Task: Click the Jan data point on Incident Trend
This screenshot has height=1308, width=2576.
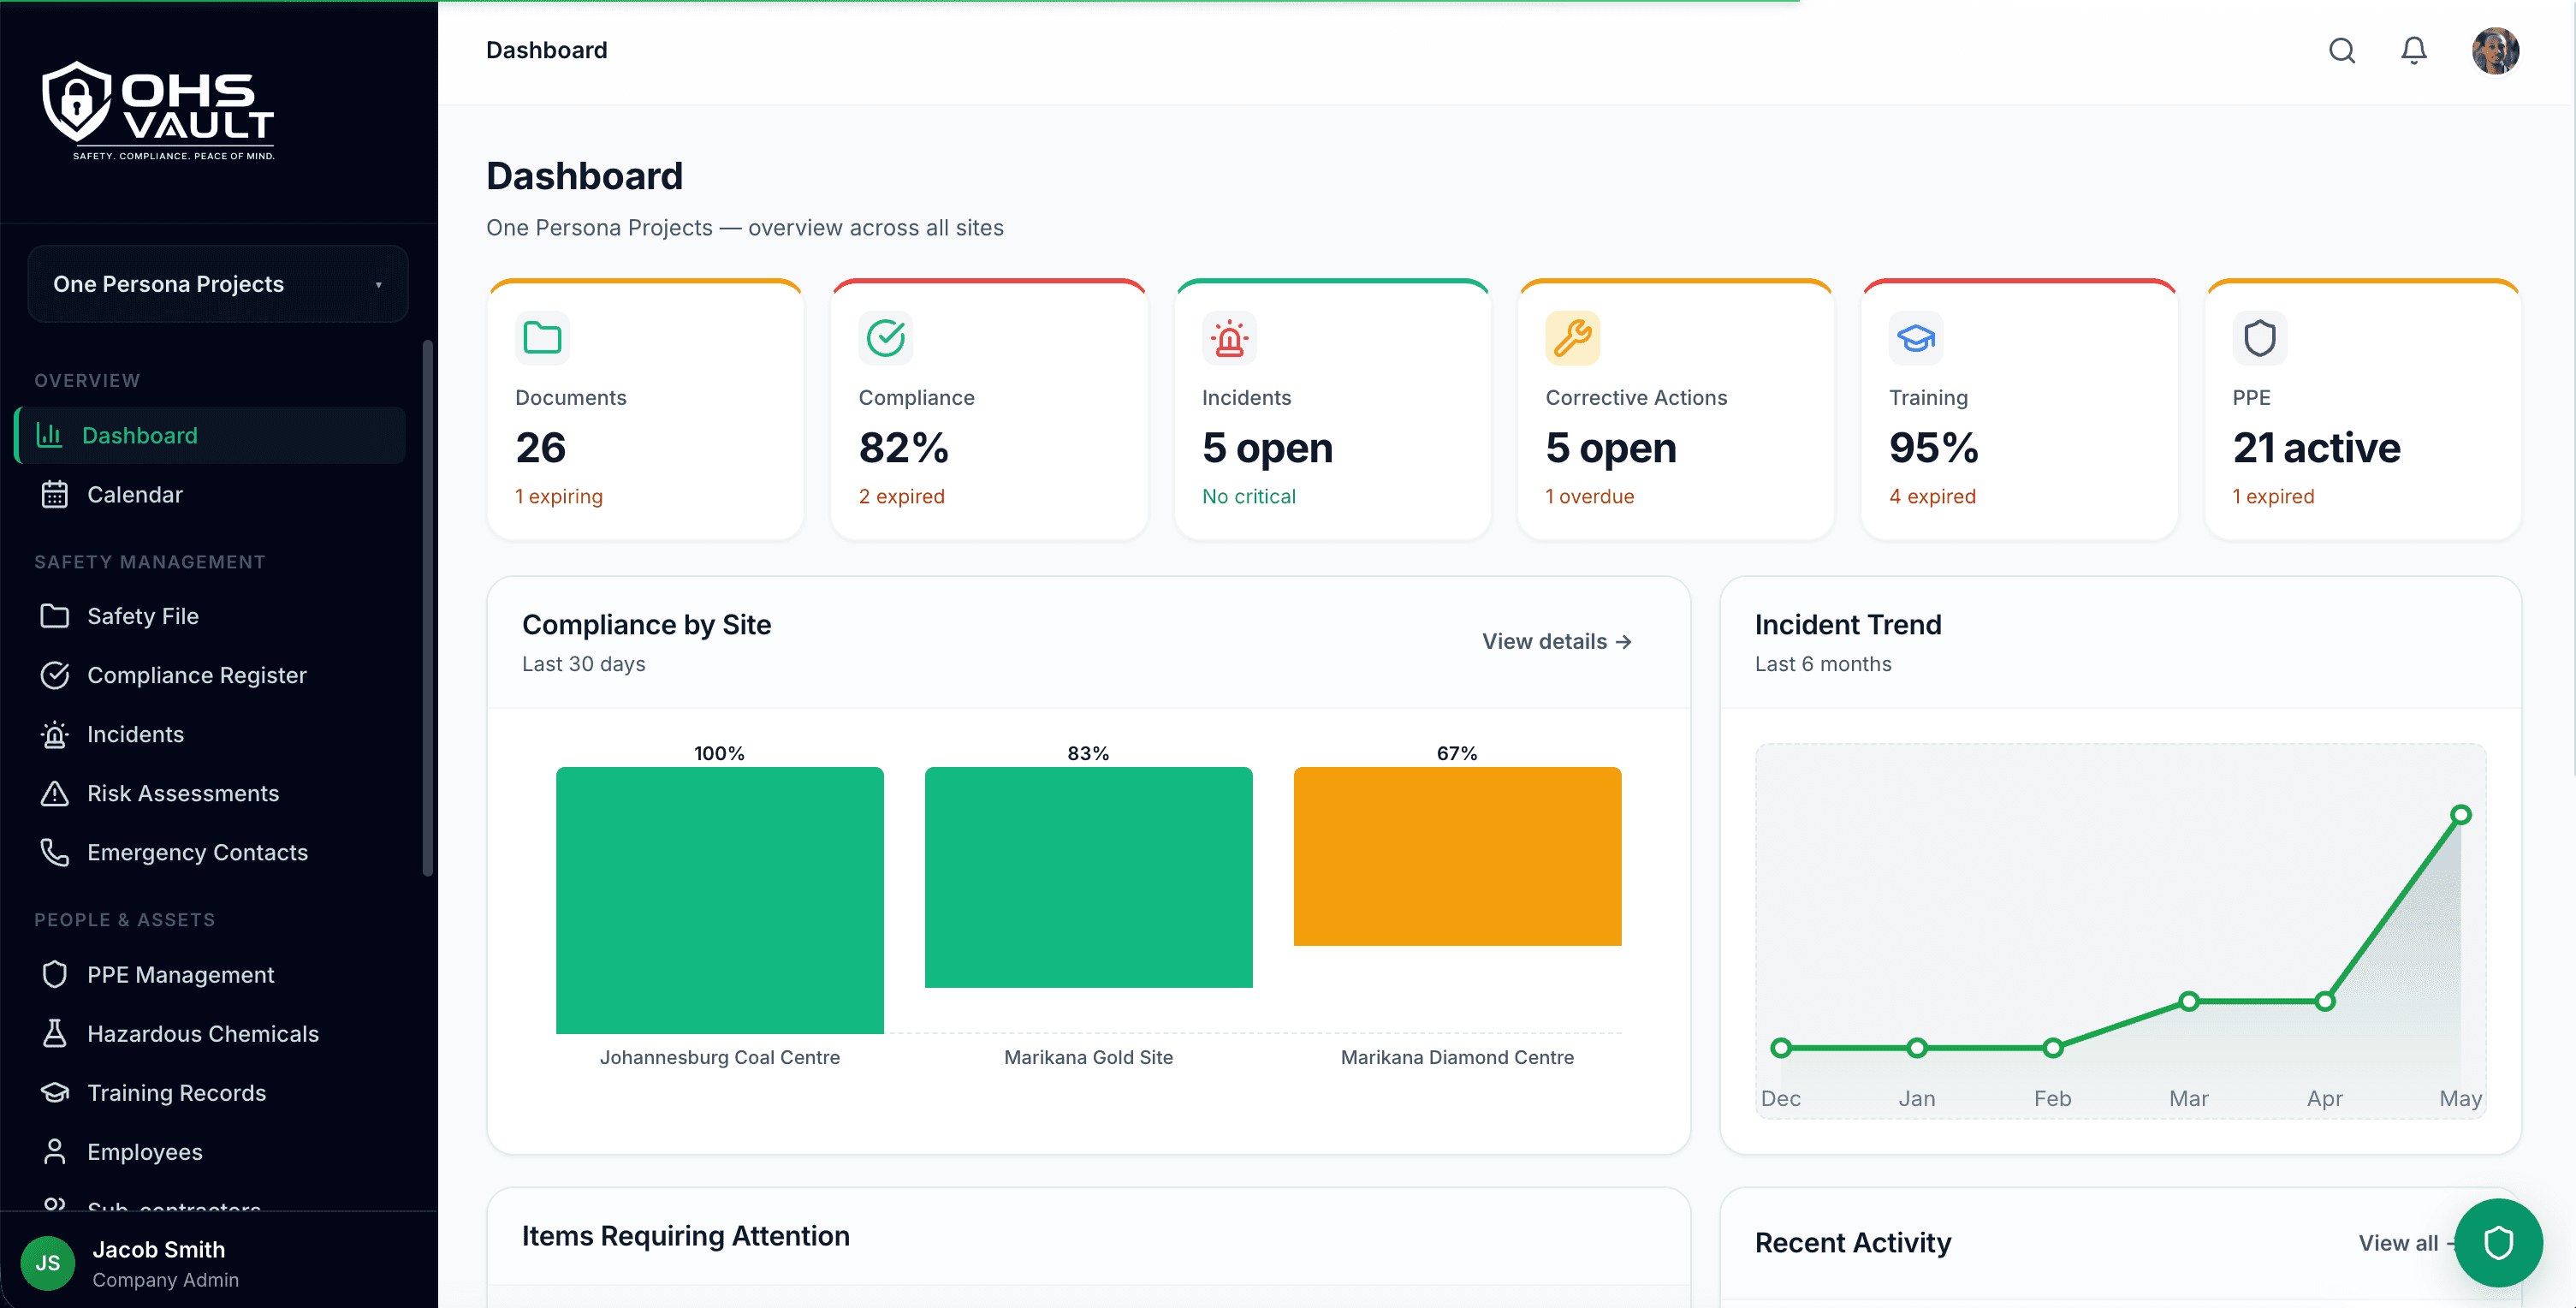Action: point(1917,1048)
